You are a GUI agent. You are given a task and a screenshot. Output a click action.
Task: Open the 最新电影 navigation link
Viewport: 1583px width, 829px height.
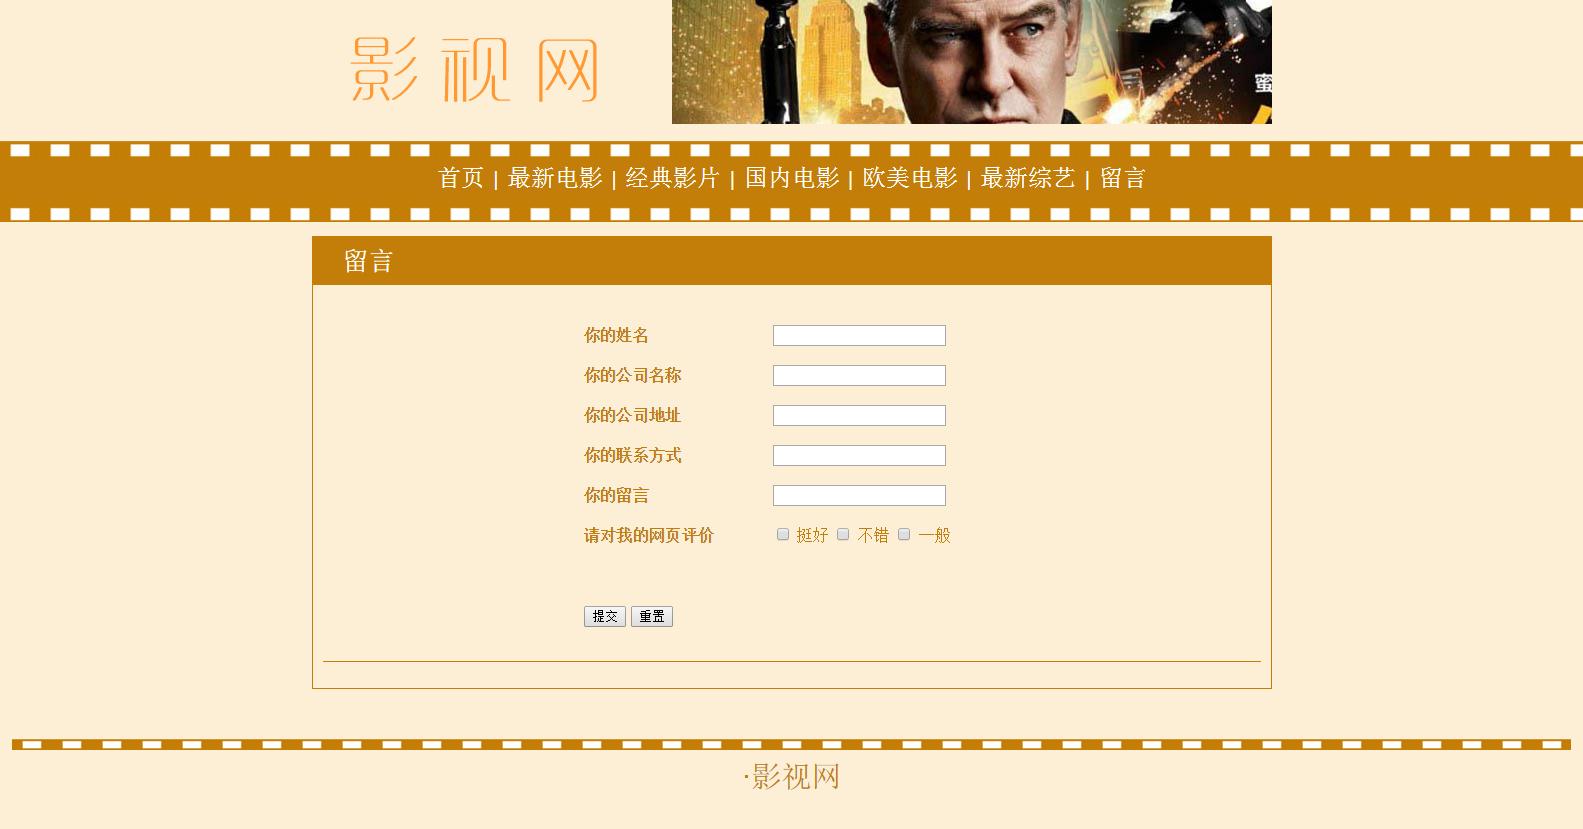click(x=555, y=178)
